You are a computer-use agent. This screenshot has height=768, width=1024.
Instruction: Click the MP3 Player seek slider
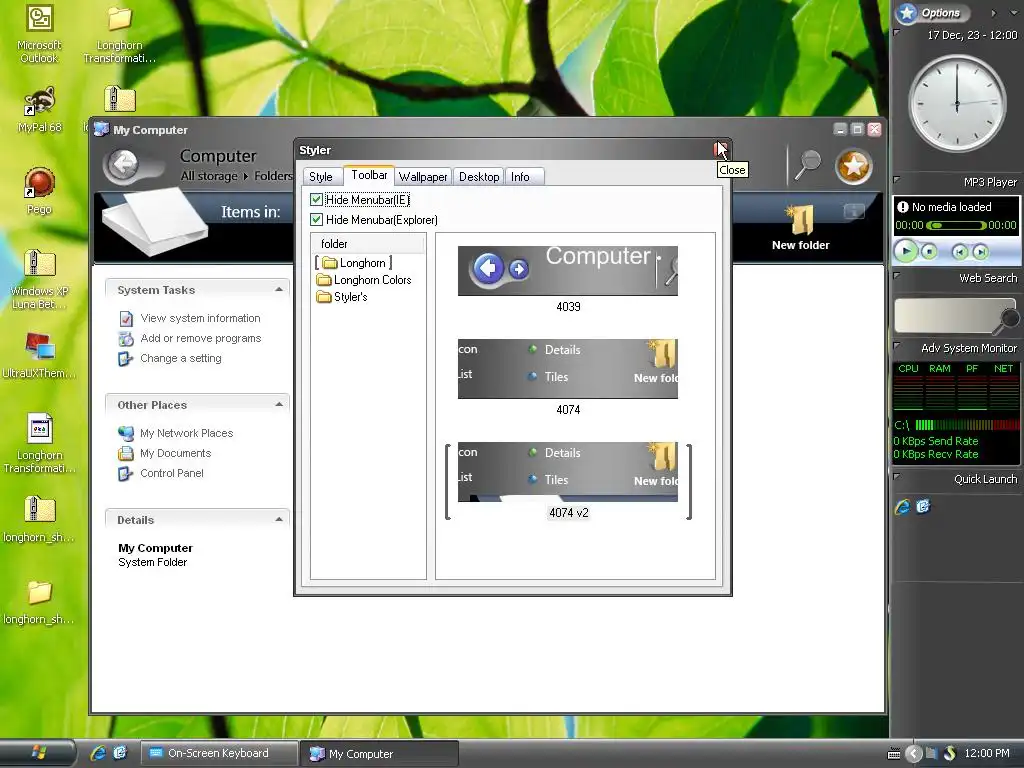[x=956, y=225]
